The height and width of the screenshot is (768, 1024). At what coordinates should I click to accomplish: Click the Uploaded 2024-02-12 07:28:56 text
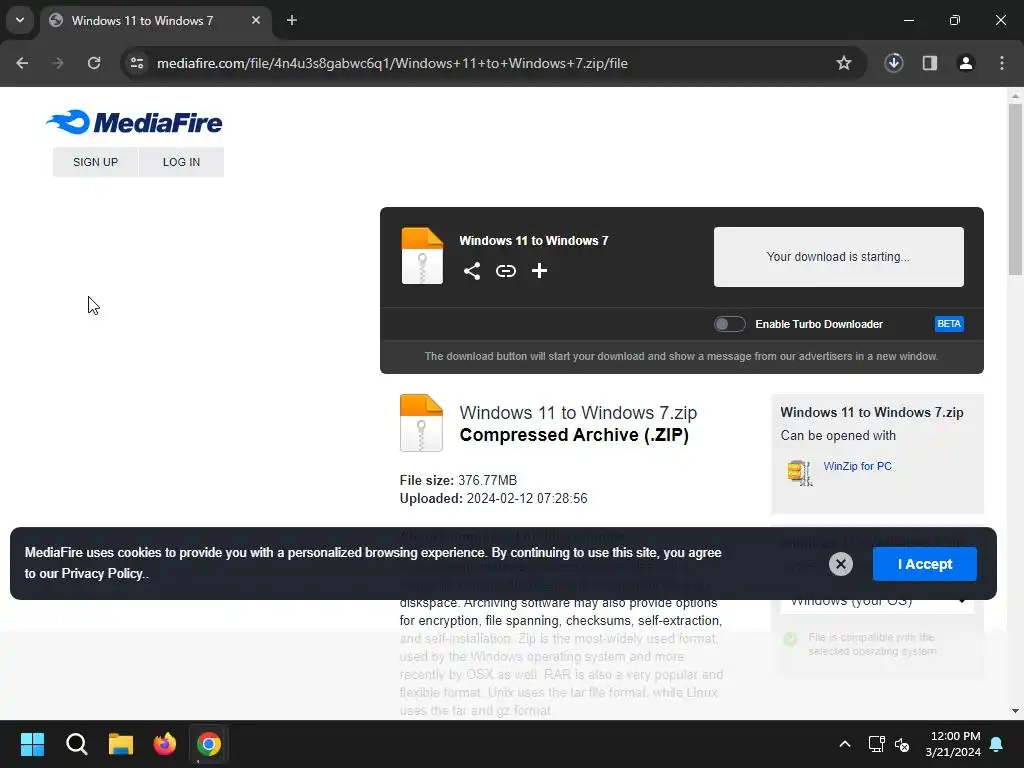[494, 499]
